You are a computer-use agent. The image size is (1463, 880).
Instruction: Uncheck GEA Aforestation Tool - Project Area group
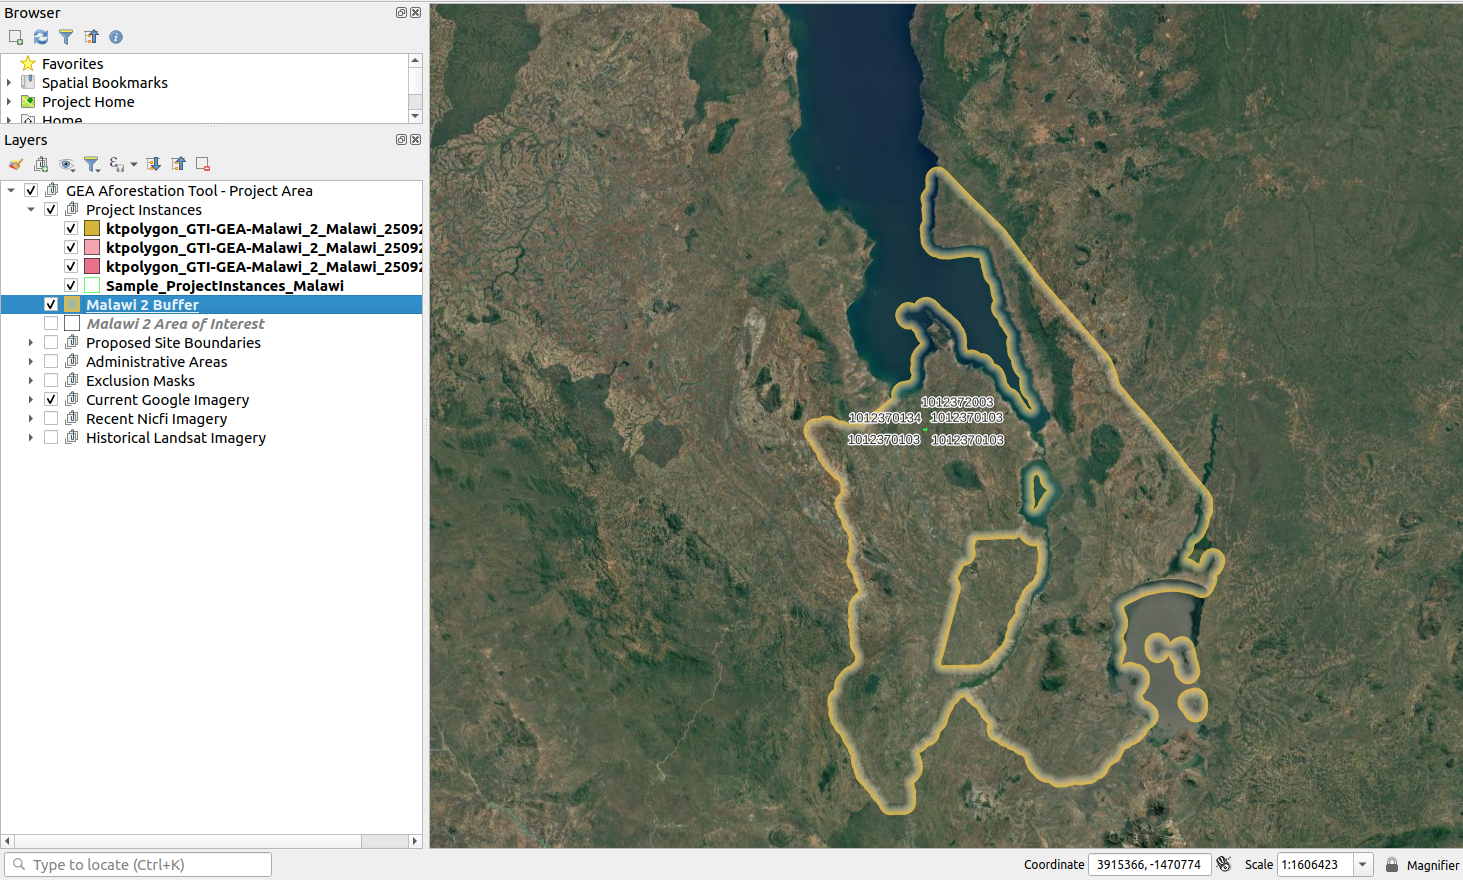click(31, 191)
